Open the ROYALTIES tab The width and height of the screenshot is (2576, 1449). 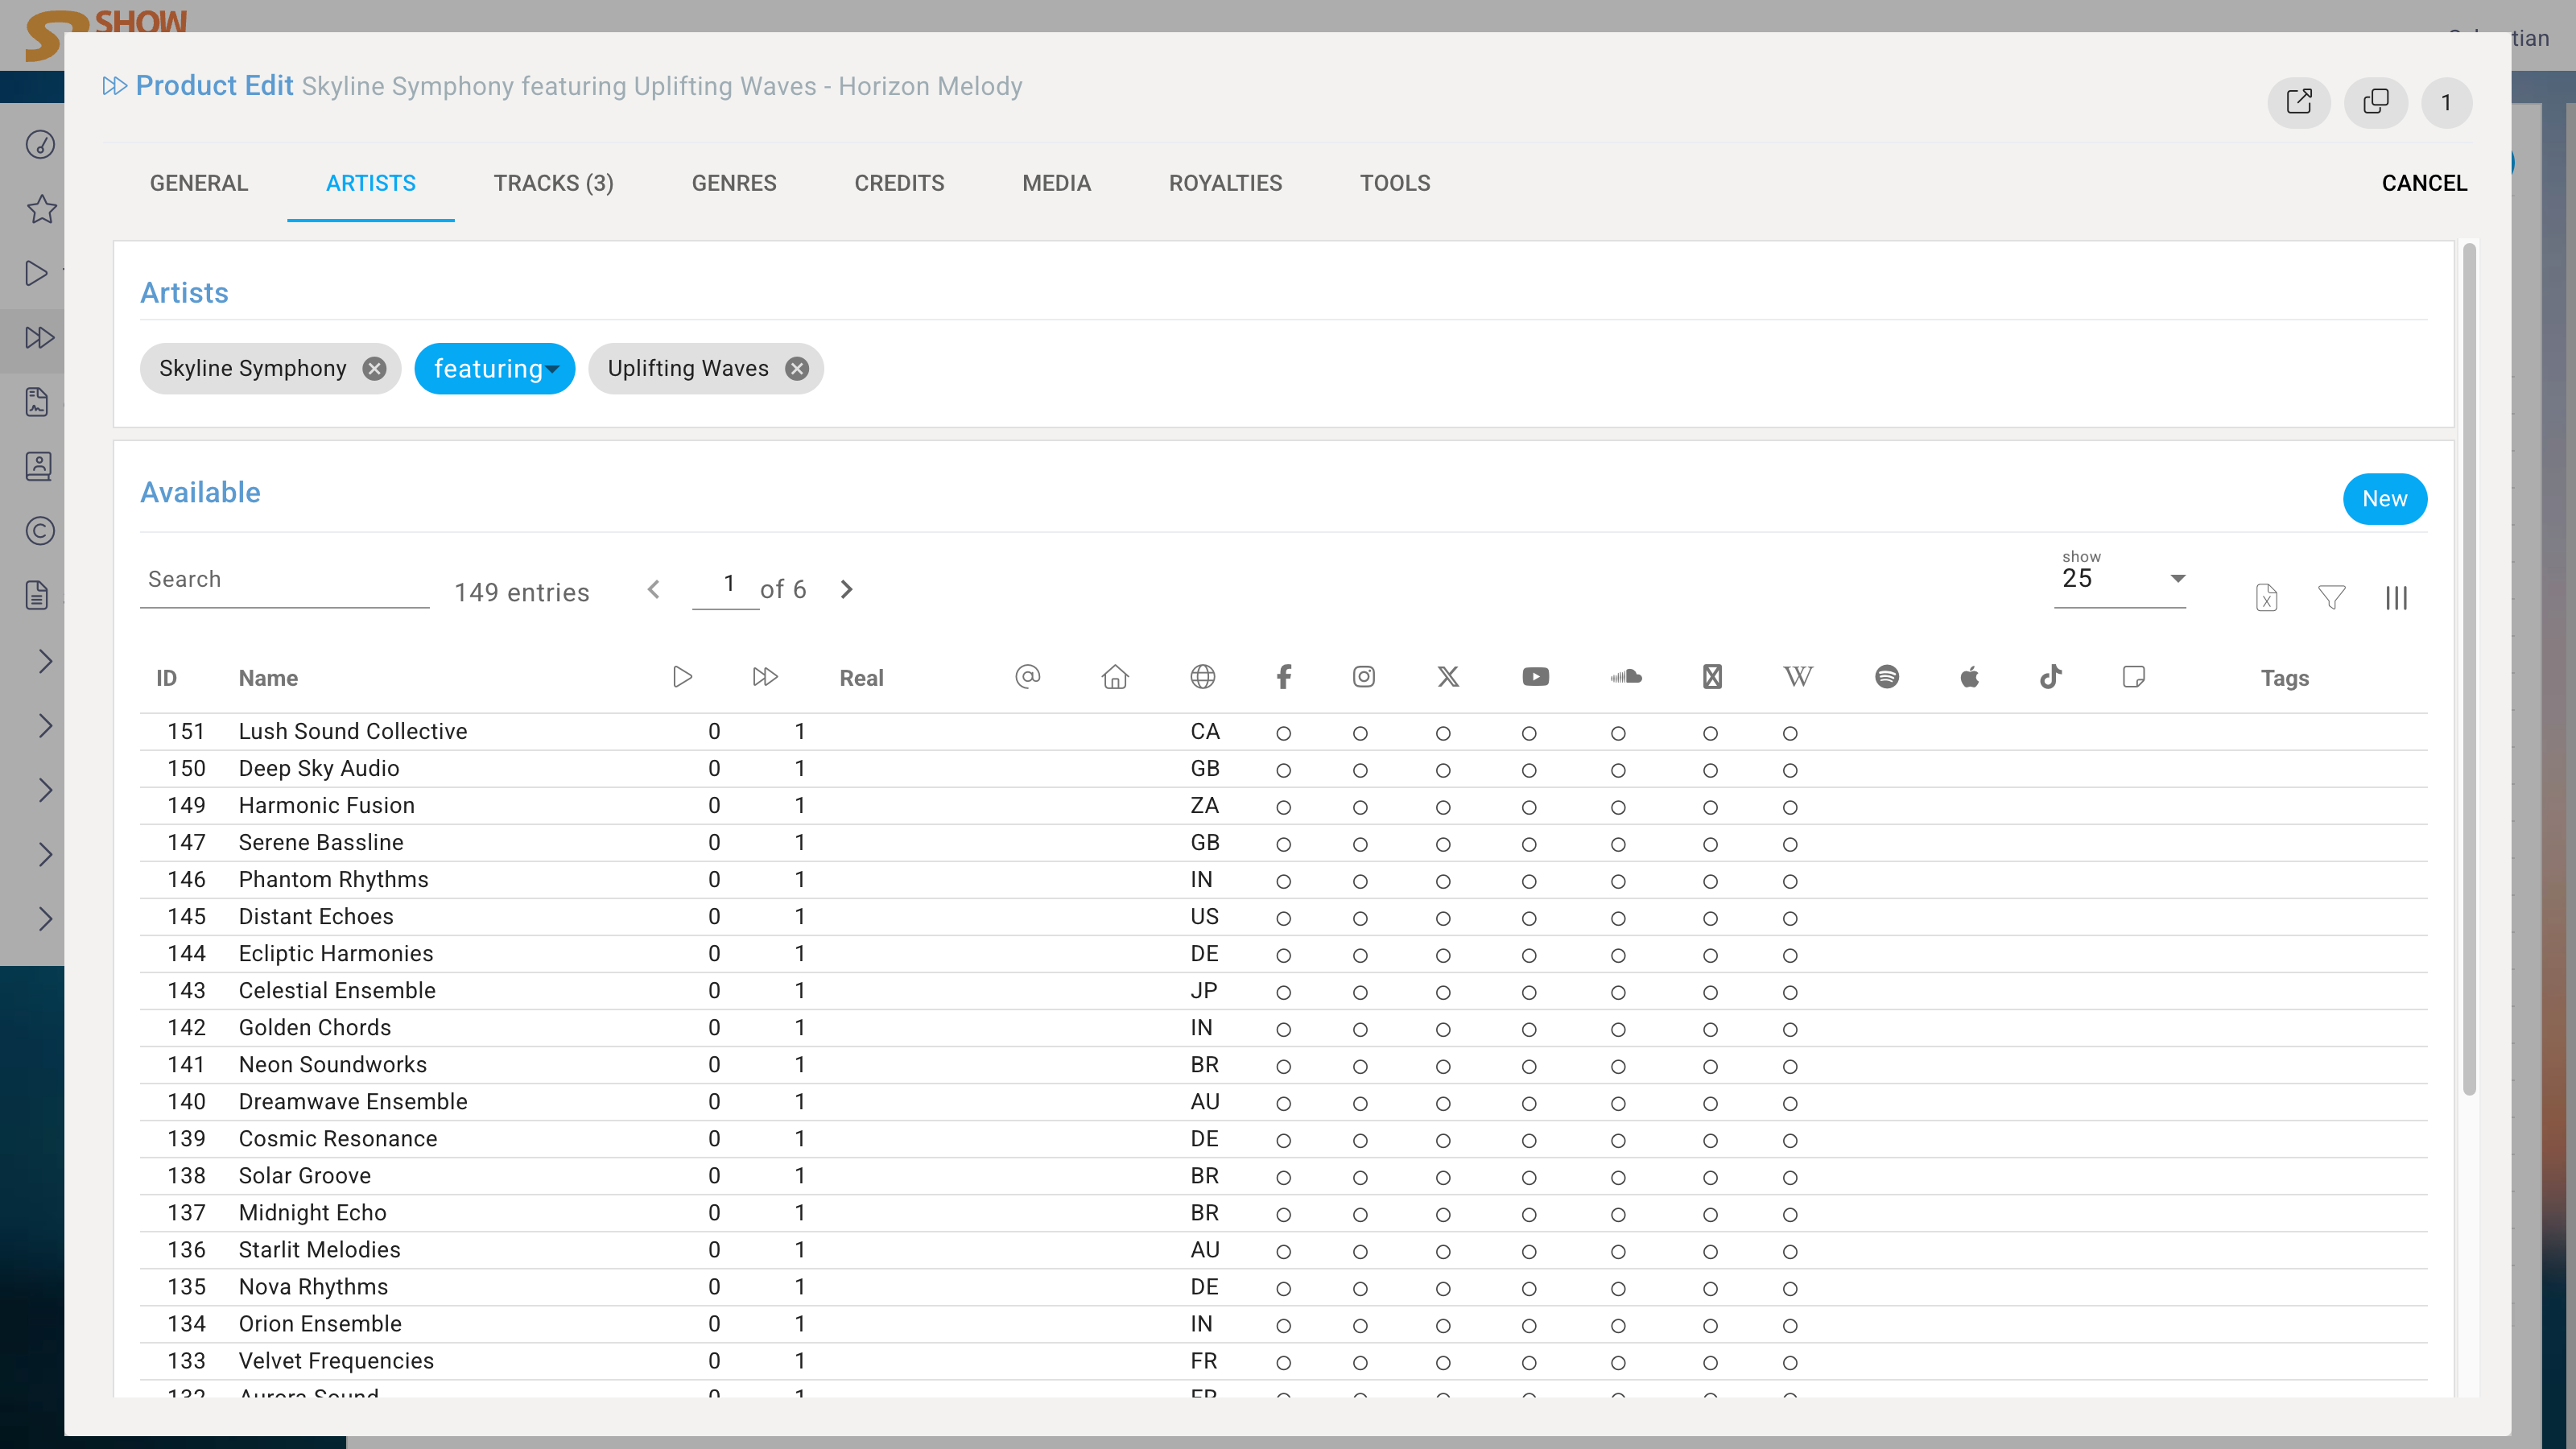[x=1225, y=183]
